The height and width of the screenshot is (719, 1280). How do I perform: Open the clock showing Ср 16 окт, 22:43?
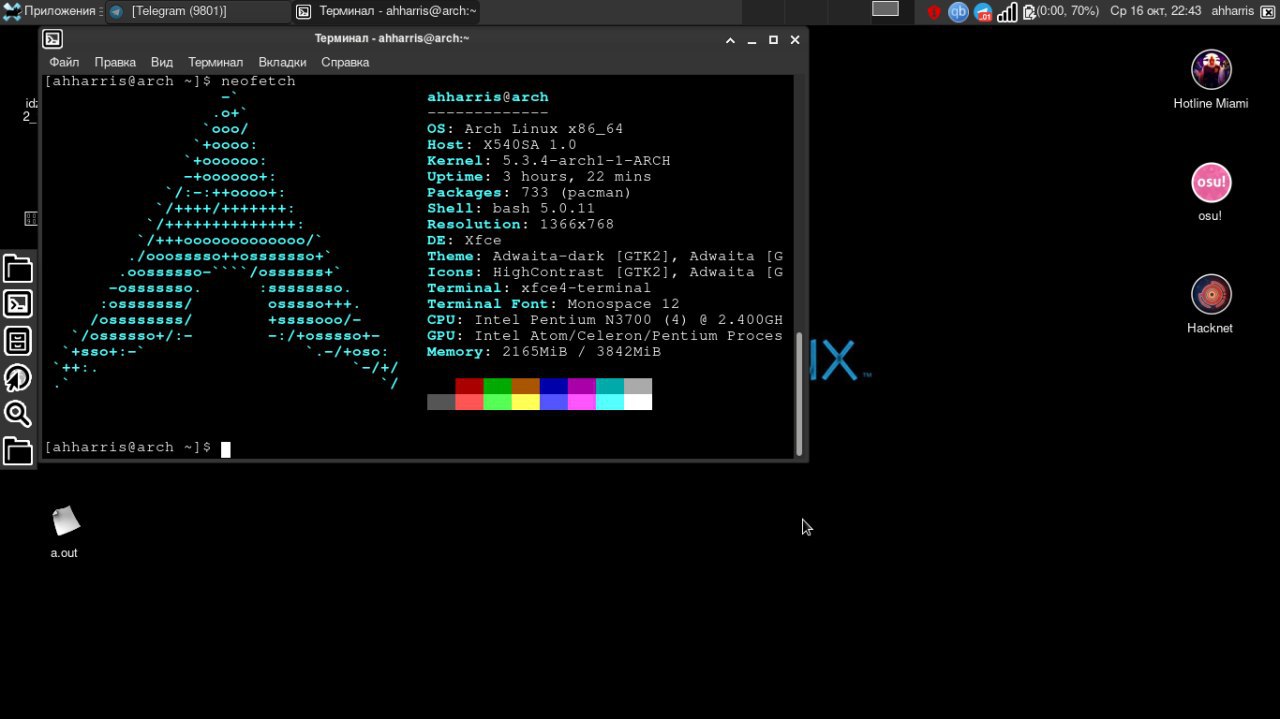coord(1155,11)
